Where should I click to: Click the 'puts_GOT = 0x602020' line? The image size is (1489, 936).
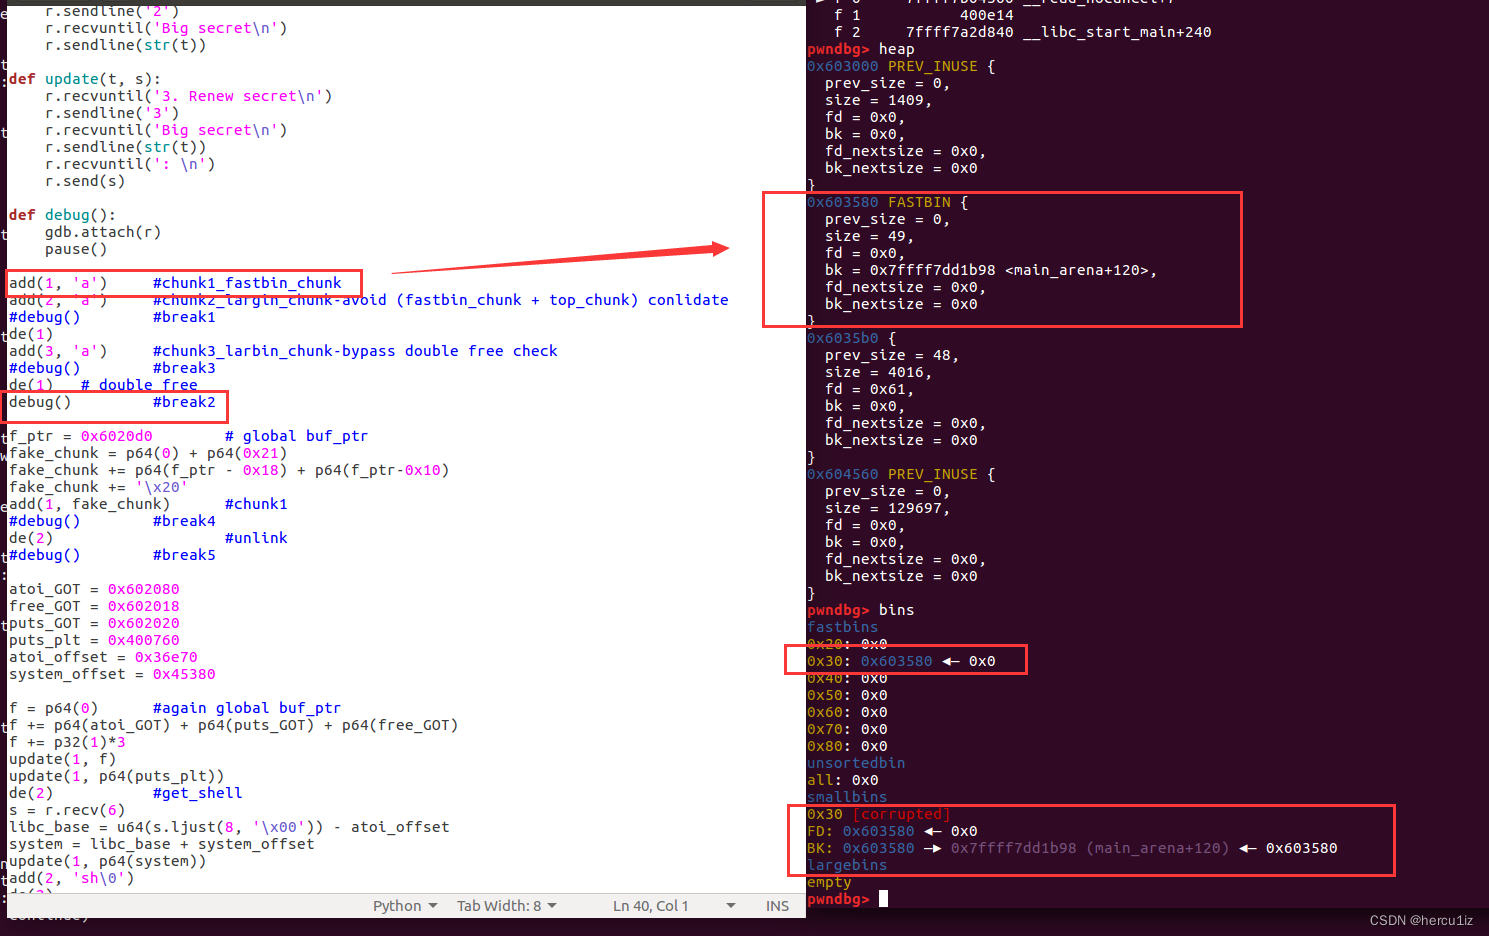click(94, 623)
